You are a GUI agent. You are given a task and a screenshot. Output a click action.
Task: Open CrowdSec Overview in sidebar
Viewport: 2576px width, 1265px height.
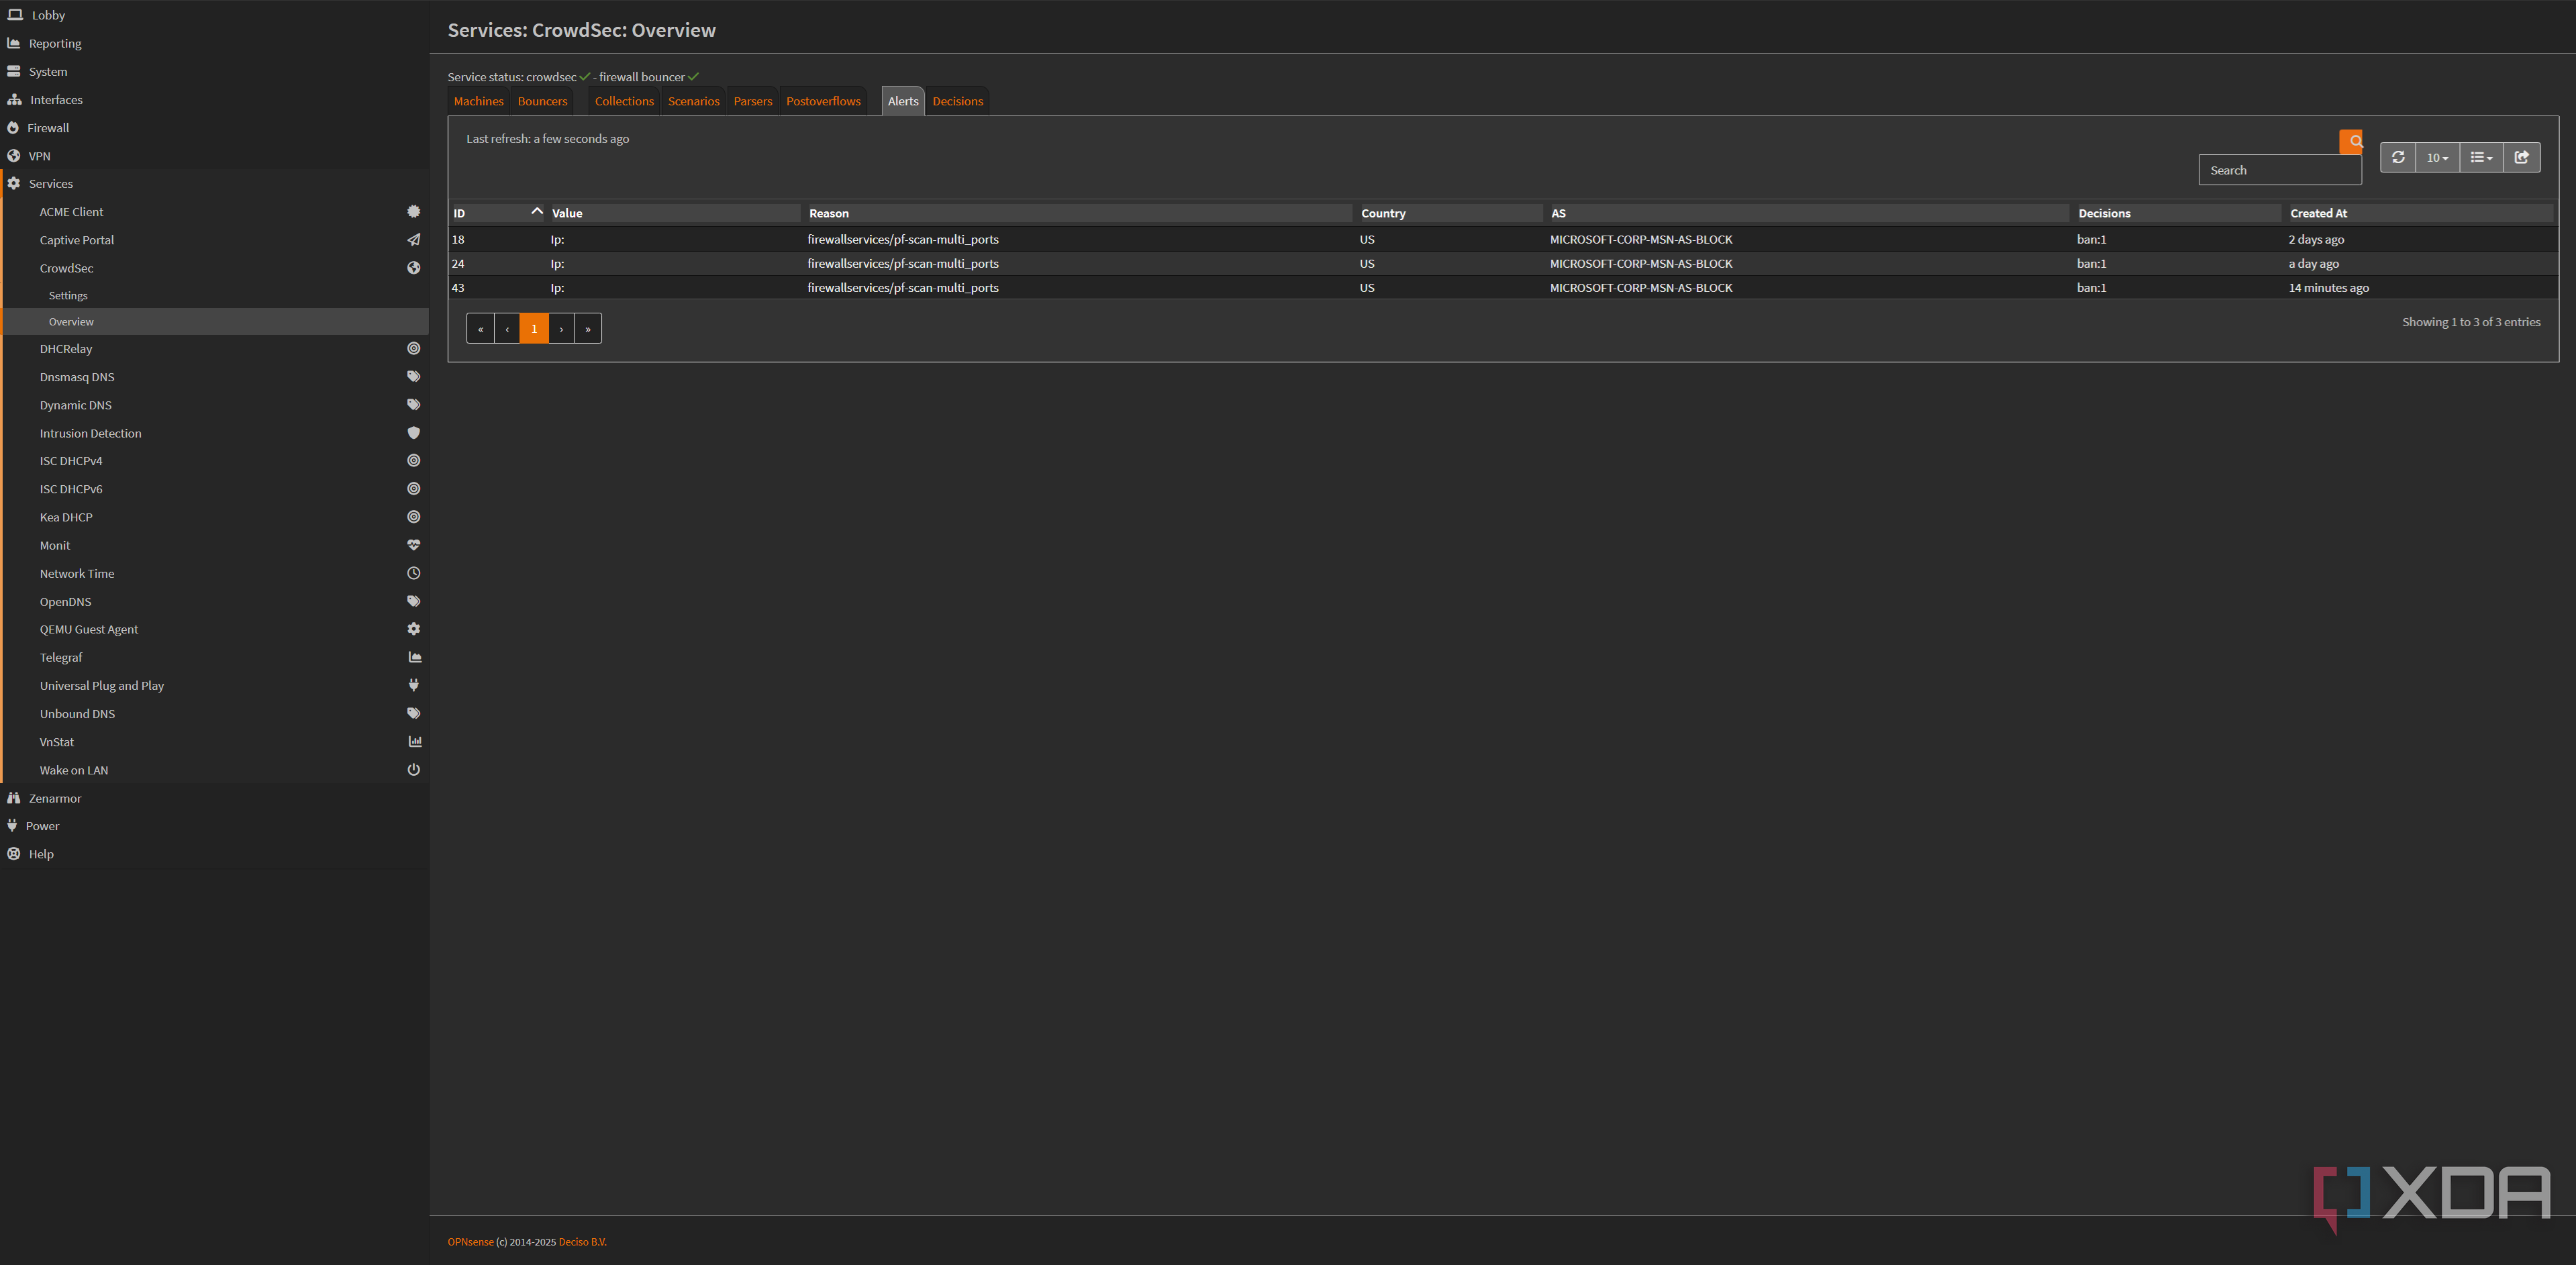coord(71,322)
